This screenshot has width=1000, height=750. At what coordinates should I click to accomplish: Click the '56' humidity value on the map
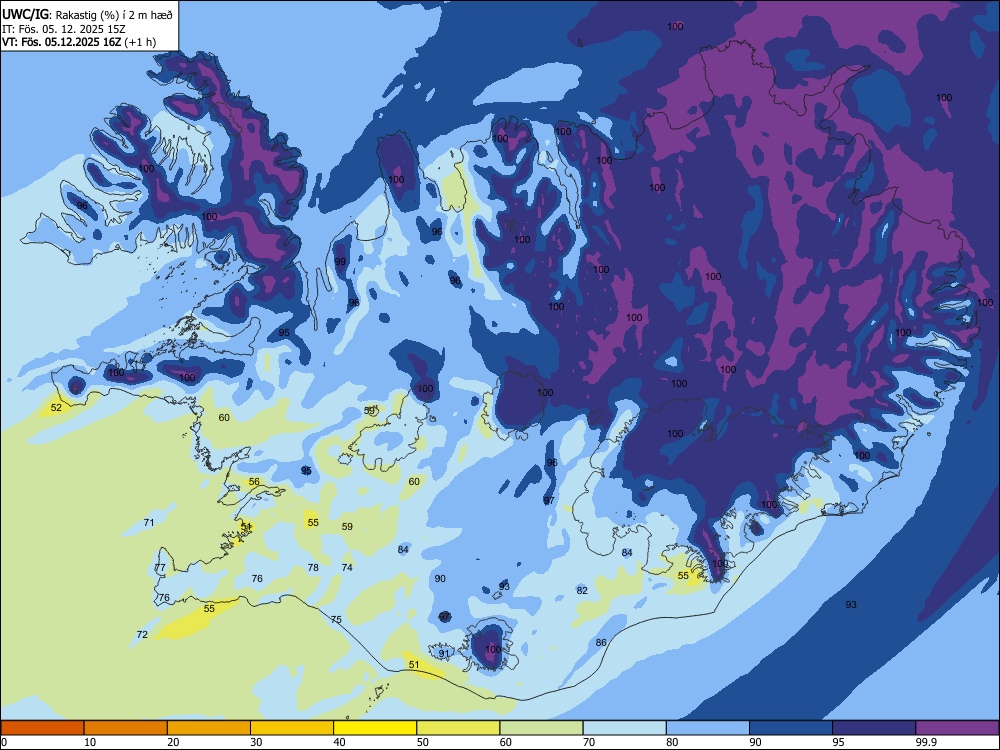tap(254, 482)
